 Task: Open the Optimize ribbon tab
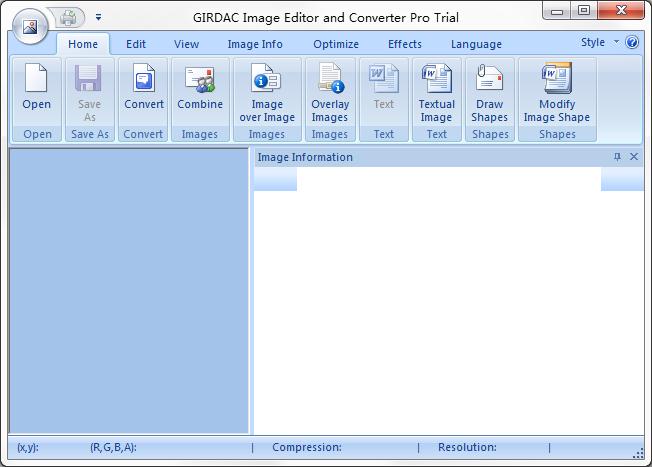(336, 44)
